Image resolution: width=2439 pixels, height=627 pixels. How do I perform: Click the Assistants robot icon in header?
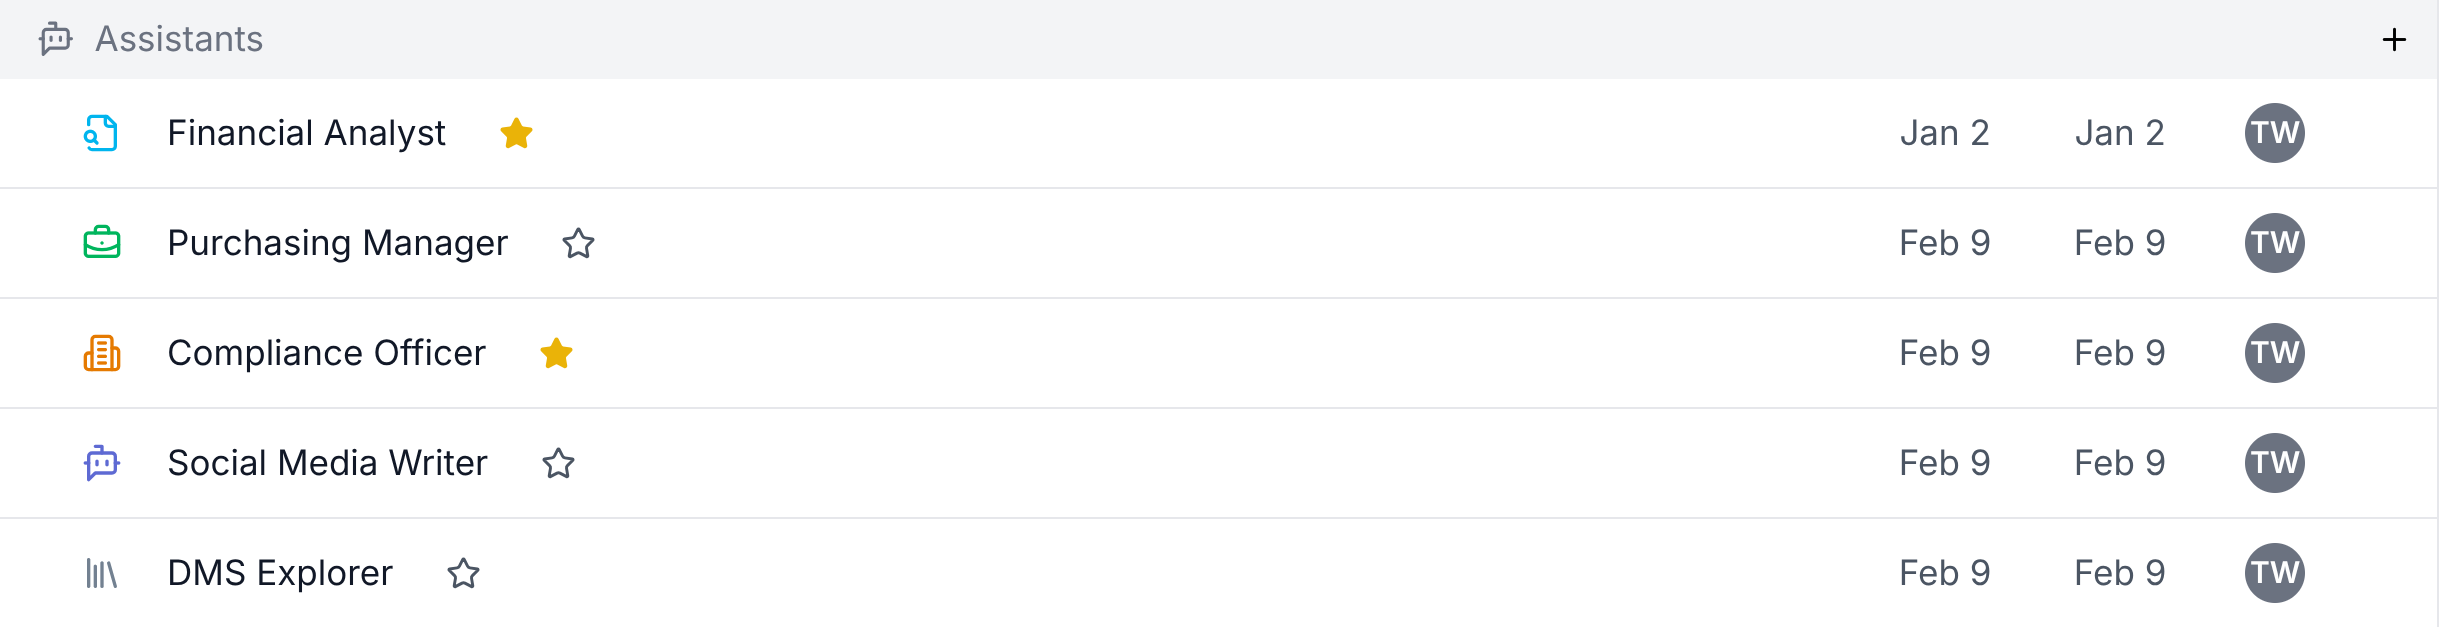coord(56,39)
